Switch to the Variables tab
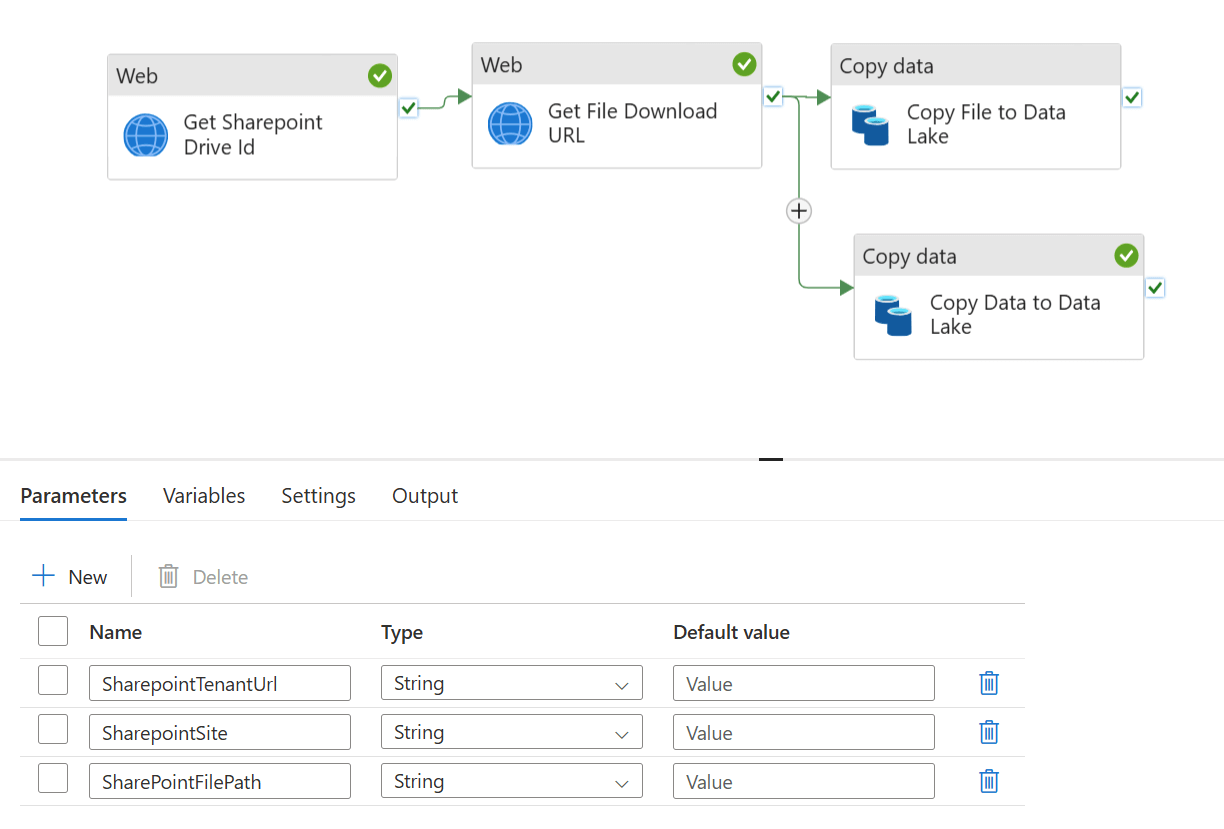The width and height of the screenshot is (1224, 829). coord(204,496)
